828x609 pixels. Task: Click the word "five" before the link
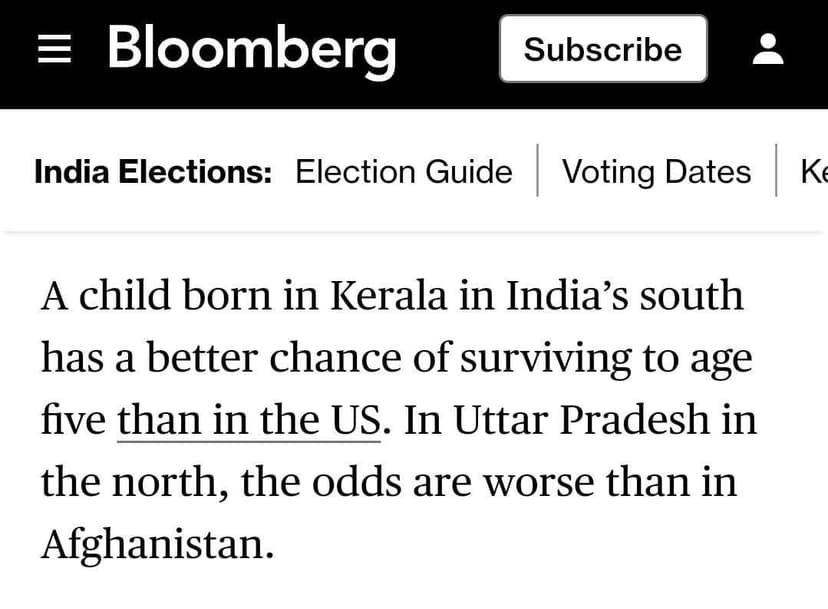[73, 421]
